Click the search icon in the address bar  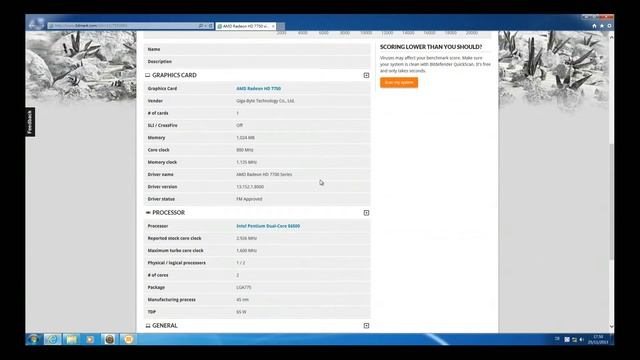(x=201, y=26)
